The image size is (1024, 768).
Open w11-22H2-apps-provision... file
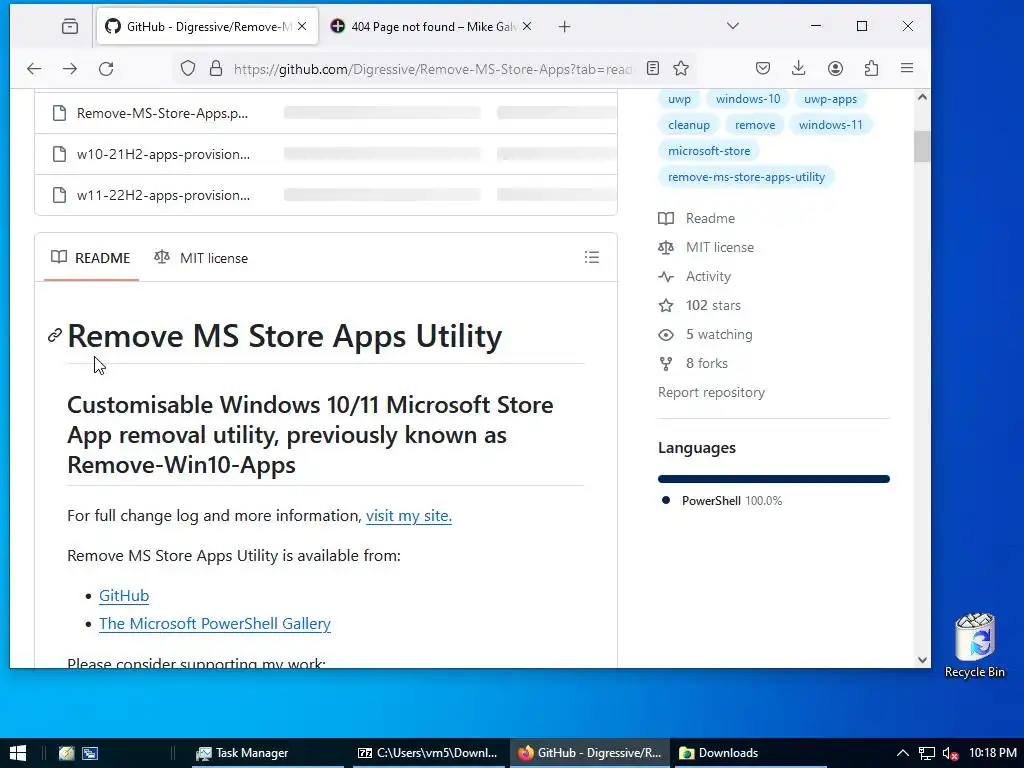click(163, 195)
